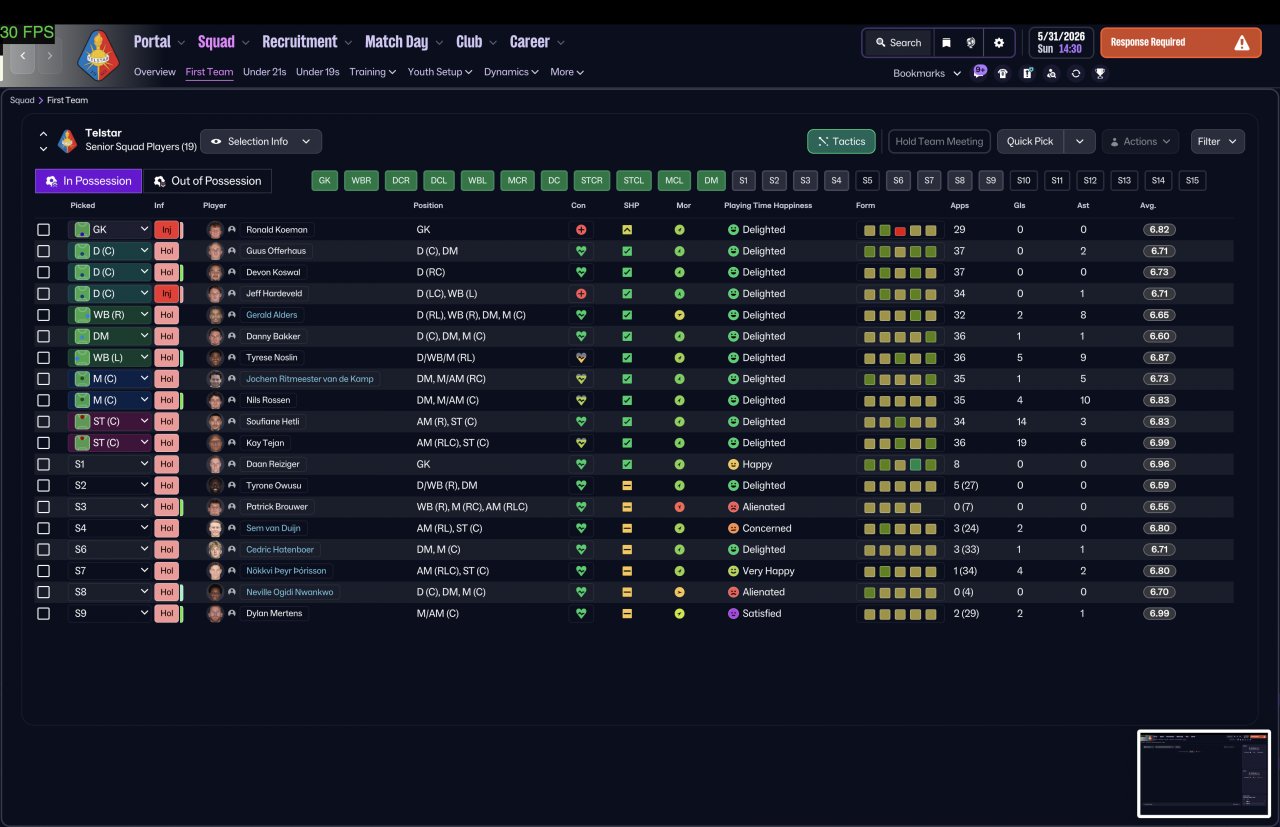
Task: Click the Quick Pick button
Action: pos(1030,142)
